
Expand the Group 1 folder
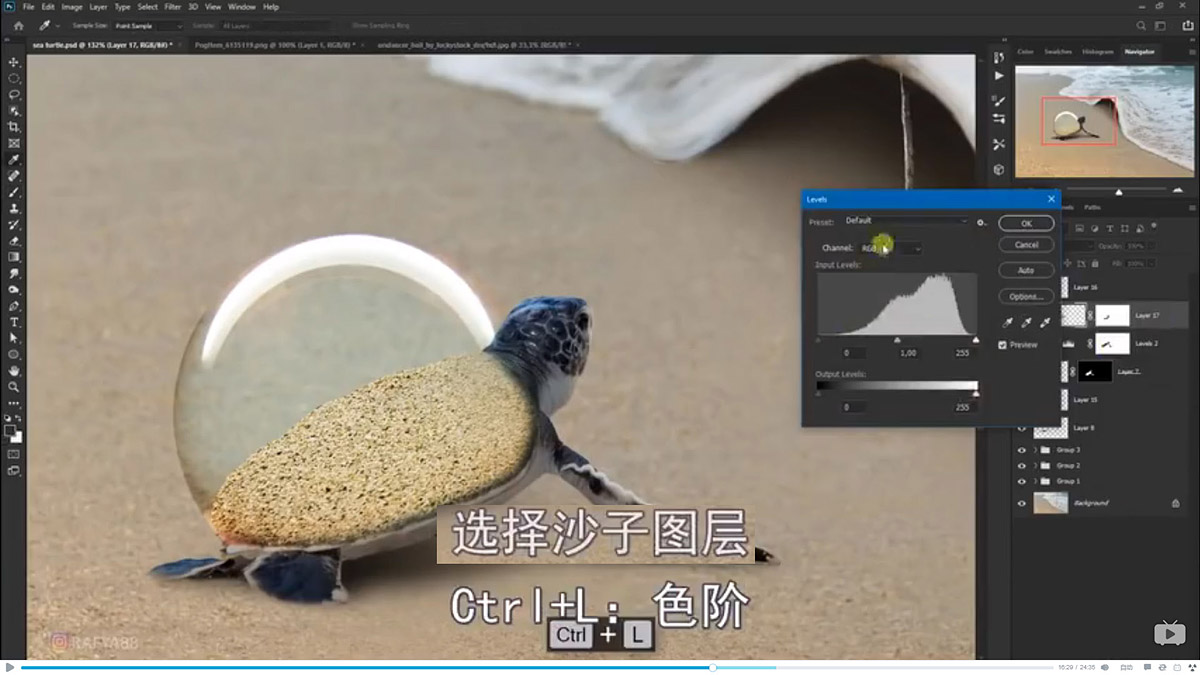1035,480
